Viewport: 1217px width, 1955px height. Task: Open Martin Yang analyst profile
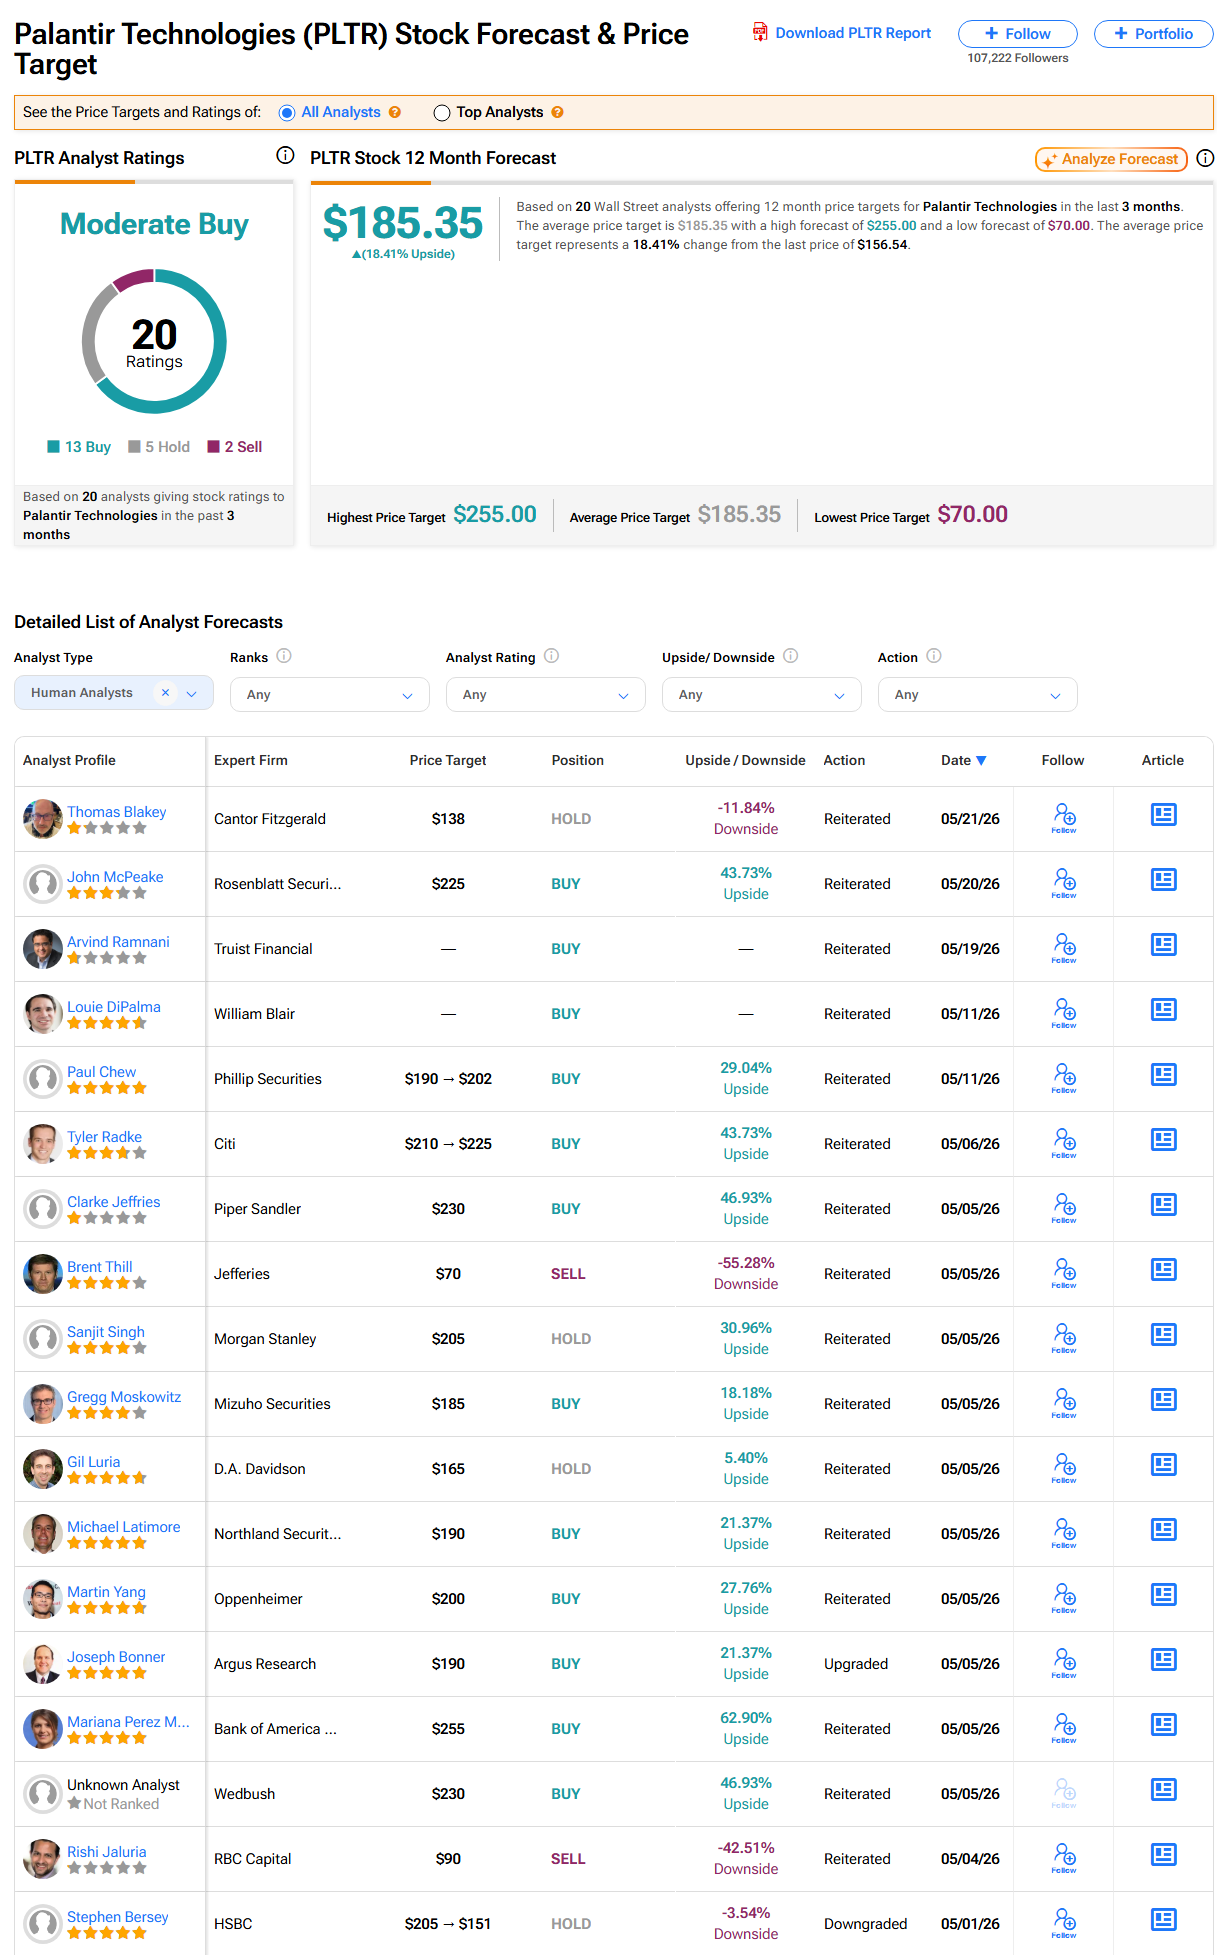[106, 1591]
